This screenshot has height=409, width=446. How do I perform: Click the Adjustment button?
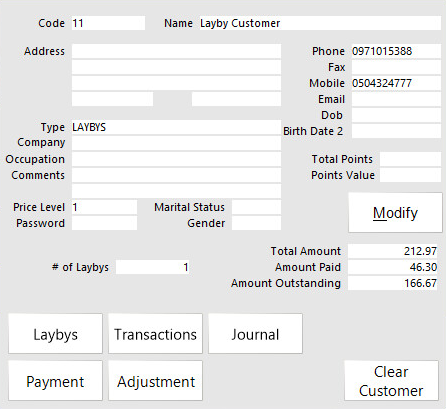click(x=155, y=380)
